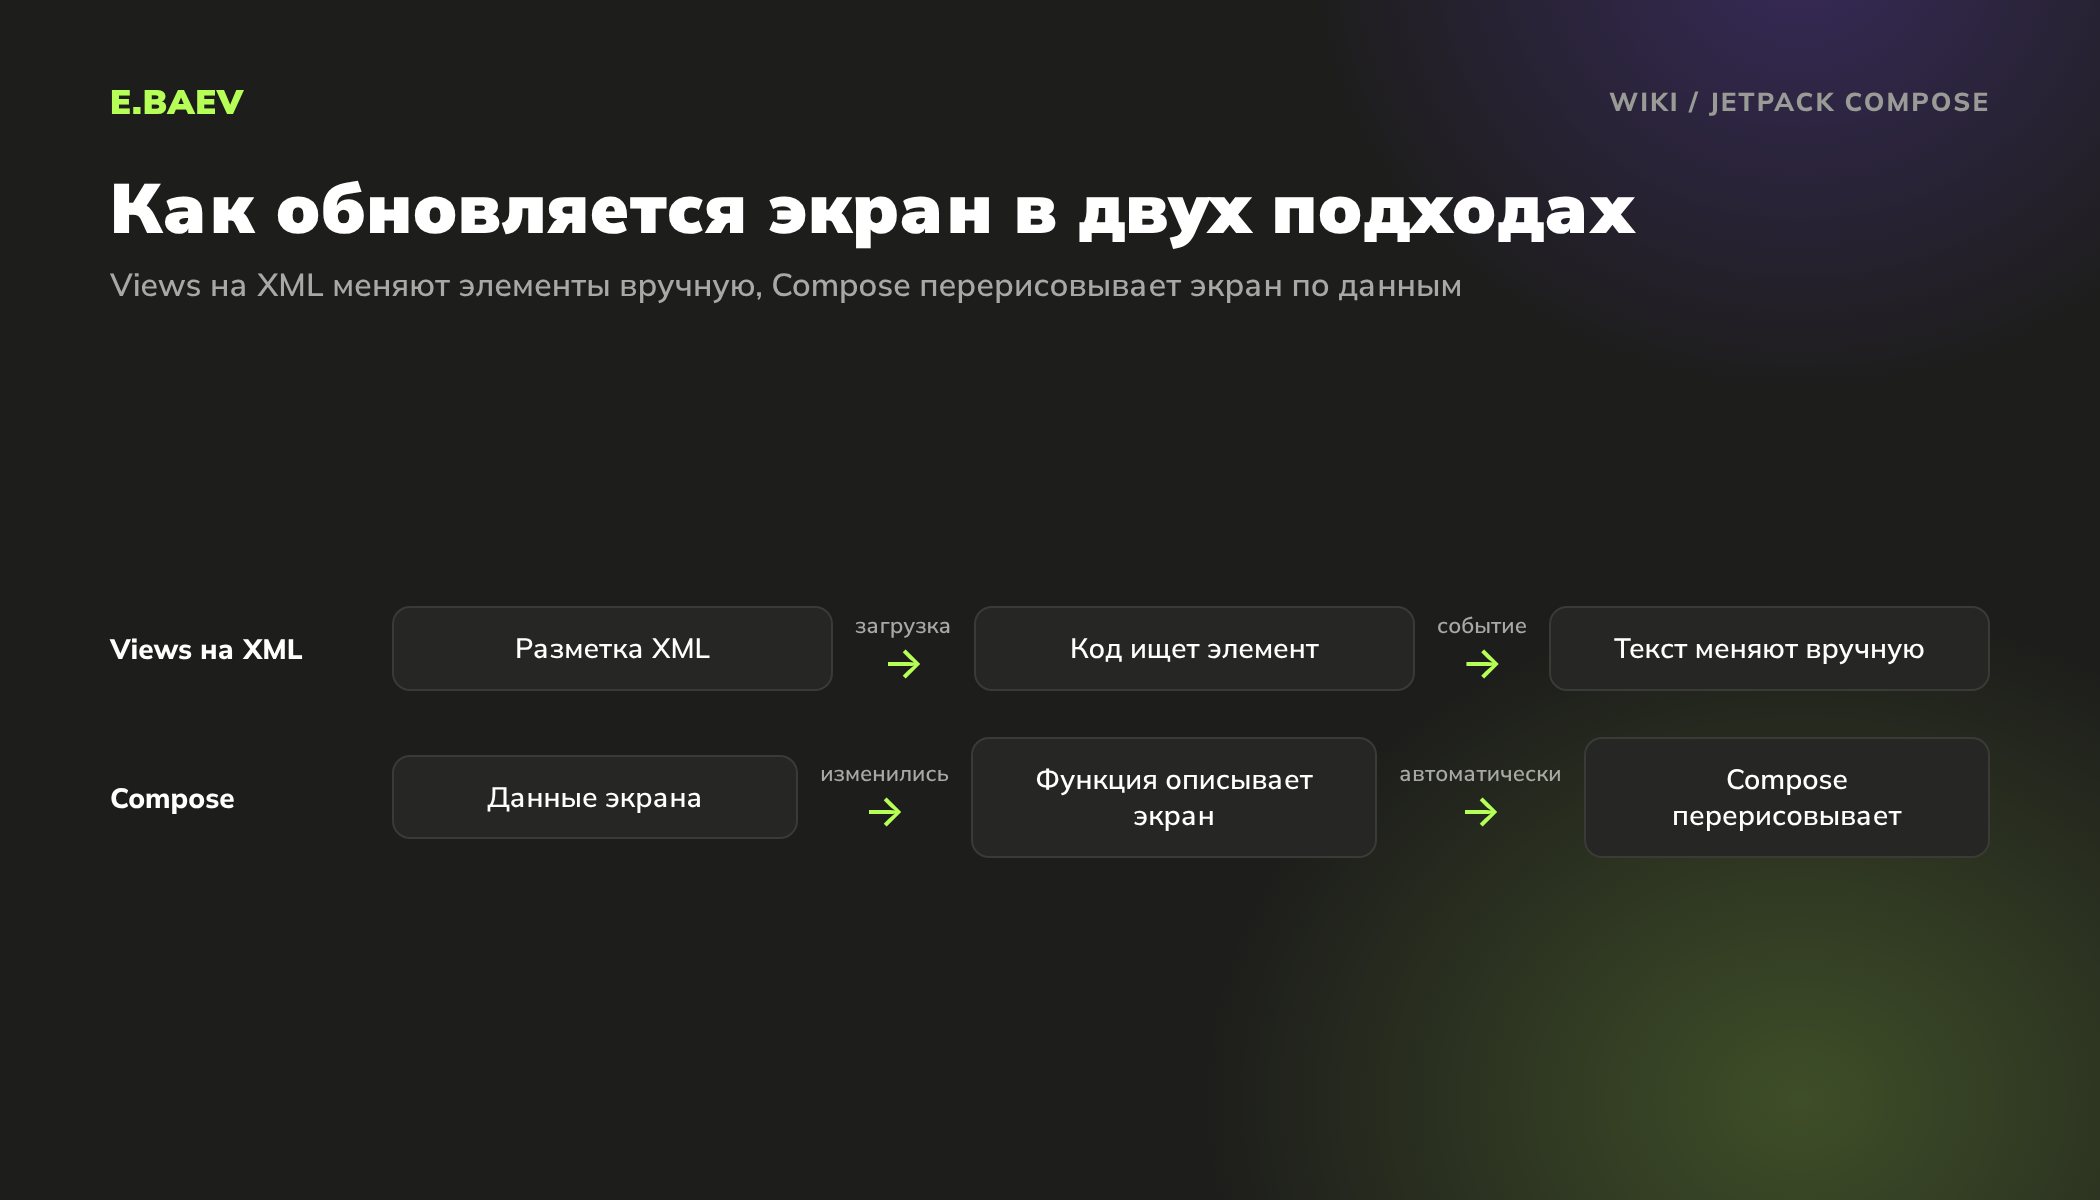The height and width of the screenshot is (1200, 2100).
Task: Select the 'Разметка XML' box
Action: 612,648
